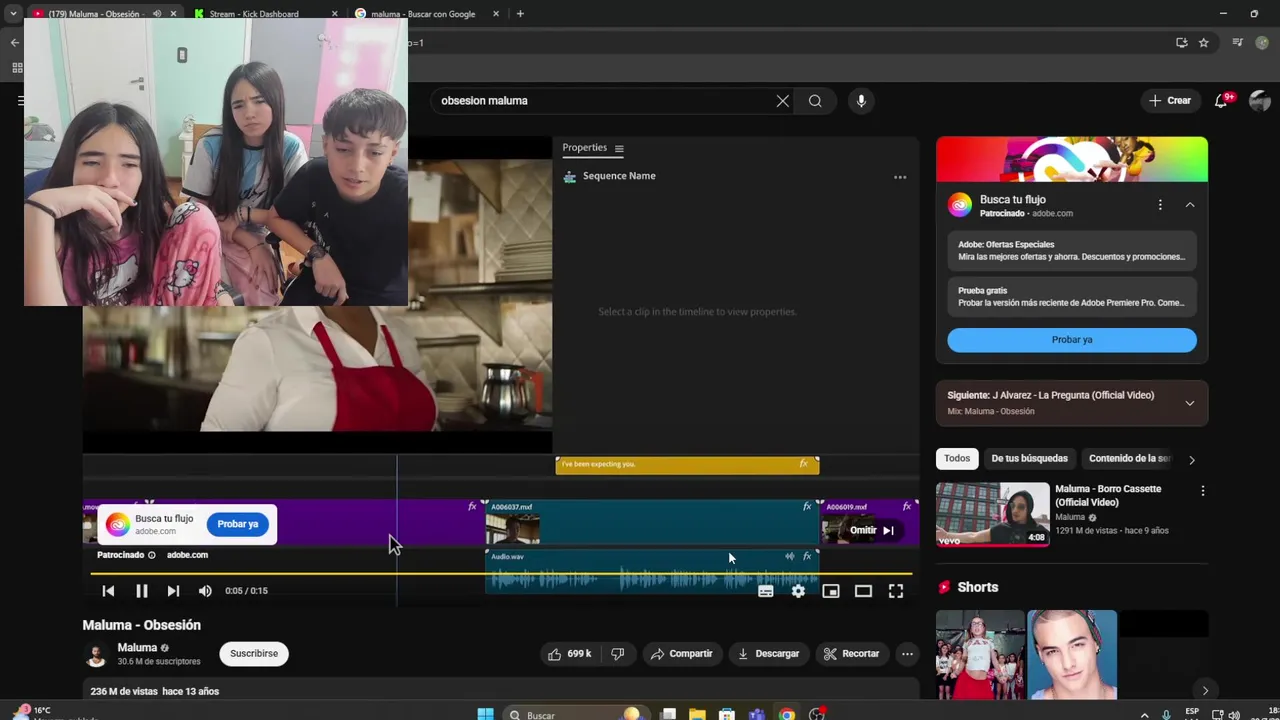The width and height of the screenshot is (1280, 720).
Task: Select the Contenido de la serie chip
Action: pos(1129,459)
